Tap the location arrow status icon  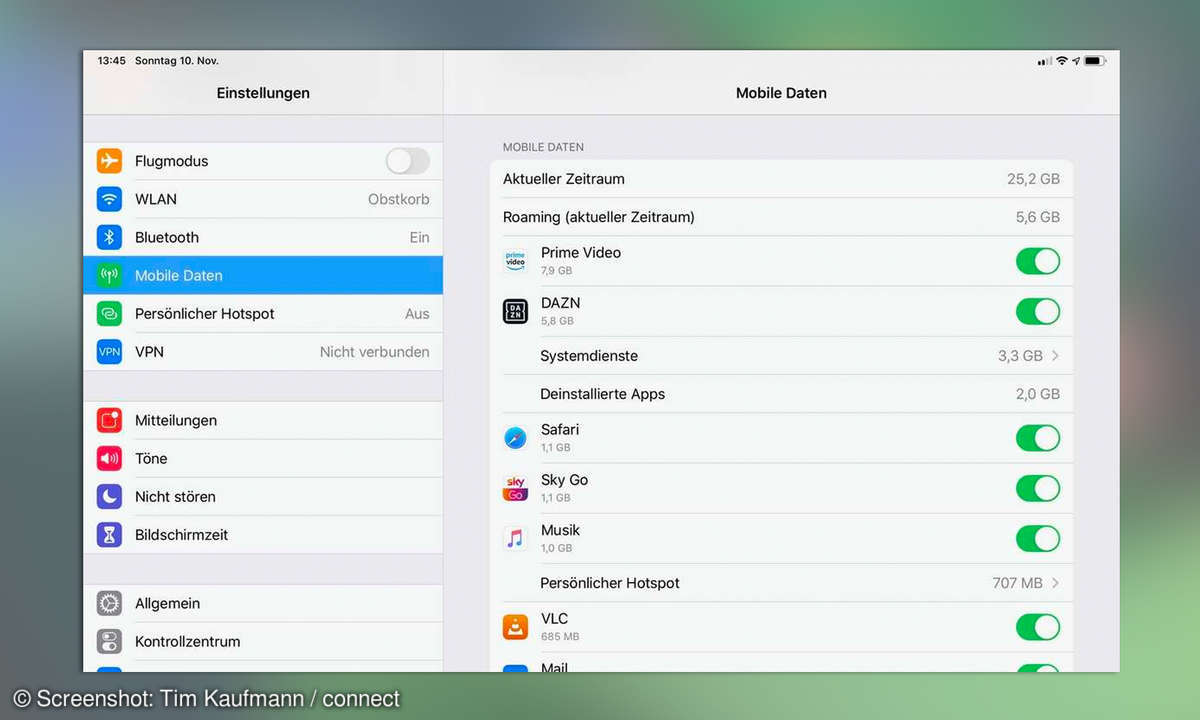click(1076, 61)
